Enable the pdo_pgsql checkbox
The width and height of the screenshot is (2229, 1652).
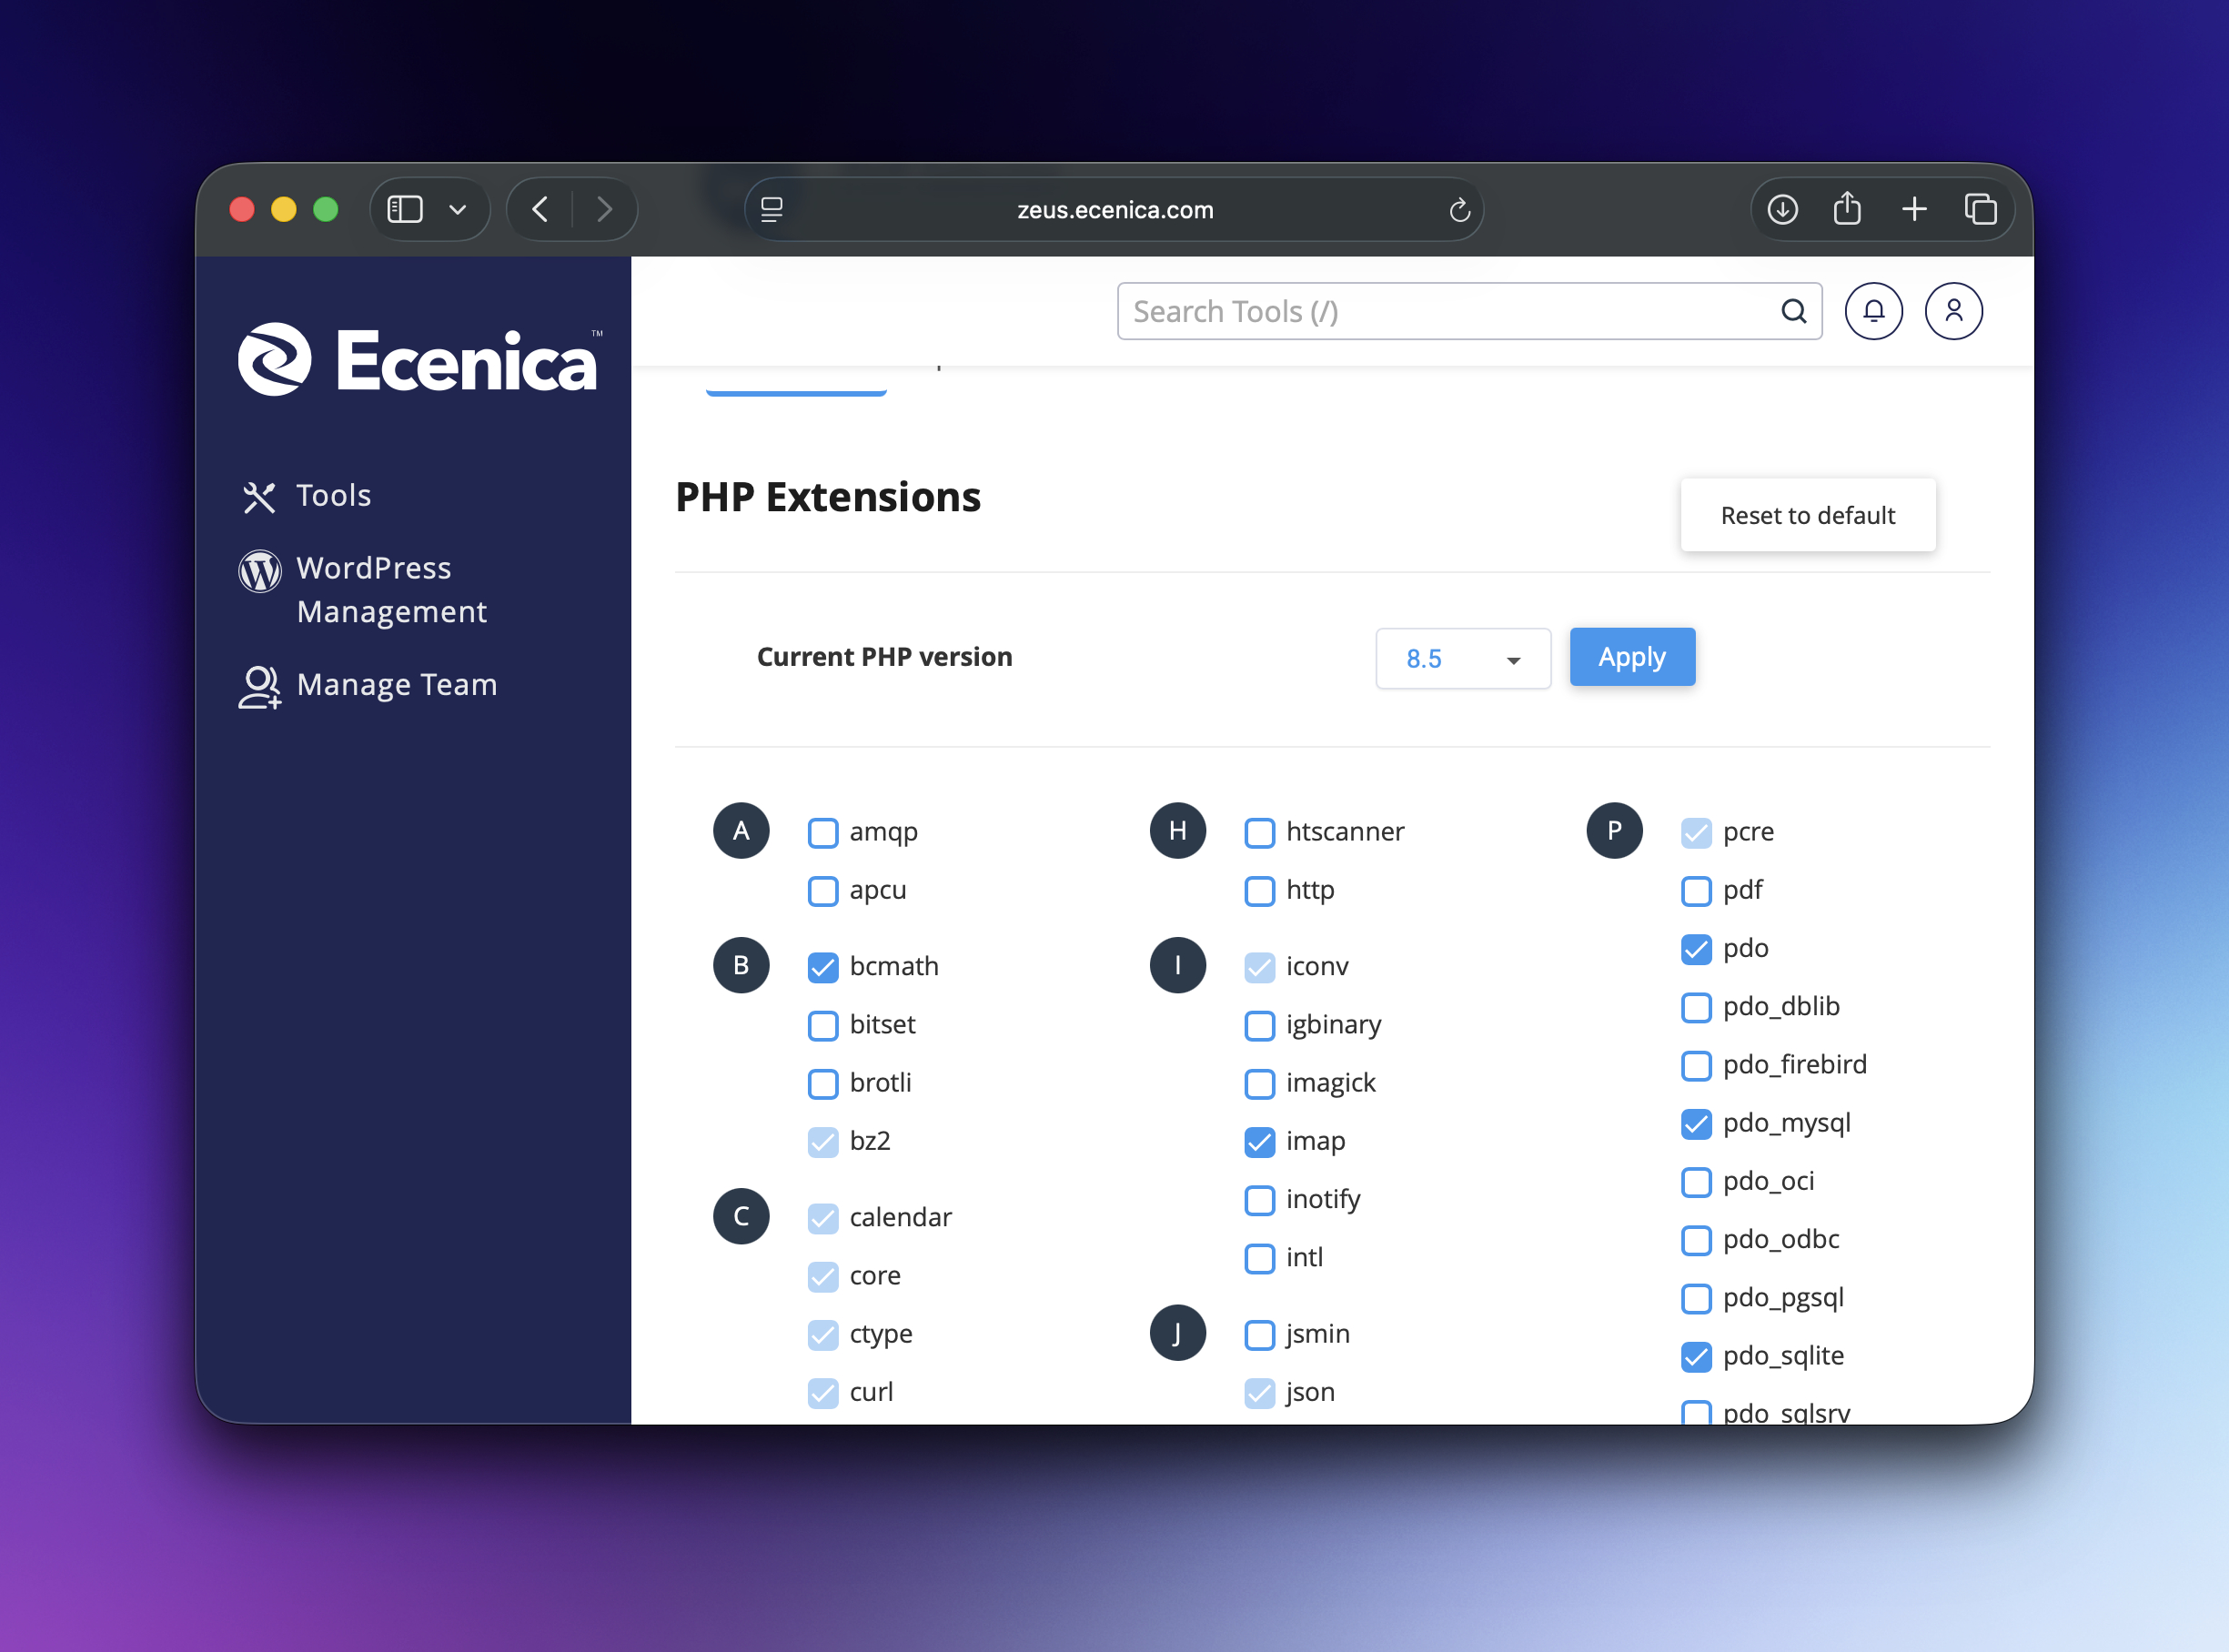coord(1696,1299)
